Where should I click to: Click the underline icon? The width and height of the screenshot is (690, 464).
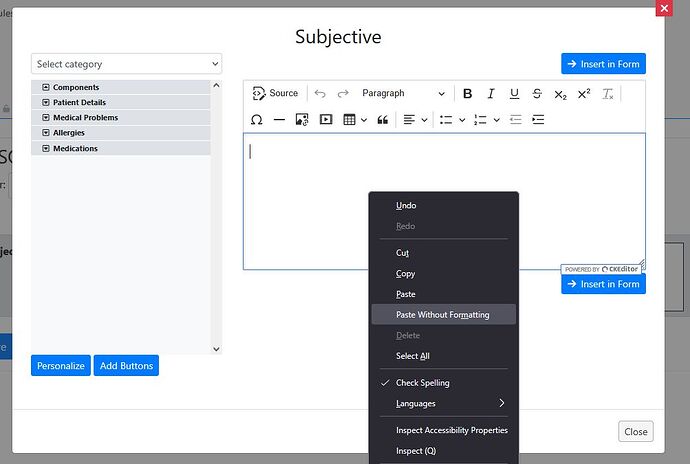pyautogui.click(x=514, y=94)
